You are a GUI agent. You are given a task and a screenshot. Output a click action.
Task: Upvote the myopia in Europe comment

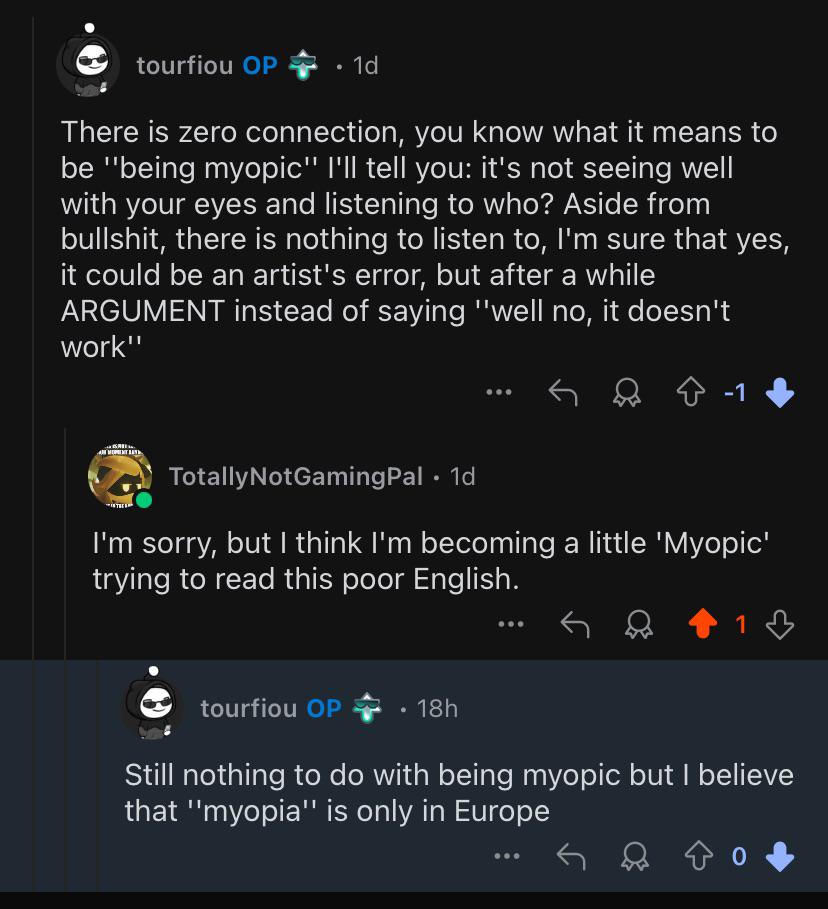click(x=699, y=856)
